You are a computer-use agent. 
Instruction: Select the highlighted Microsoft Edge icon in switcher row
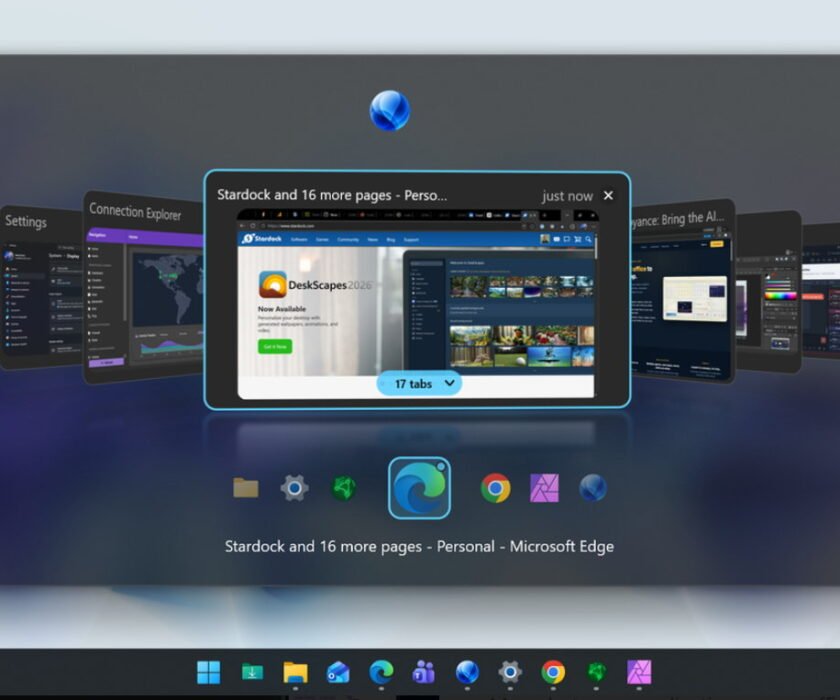(419, 488)
